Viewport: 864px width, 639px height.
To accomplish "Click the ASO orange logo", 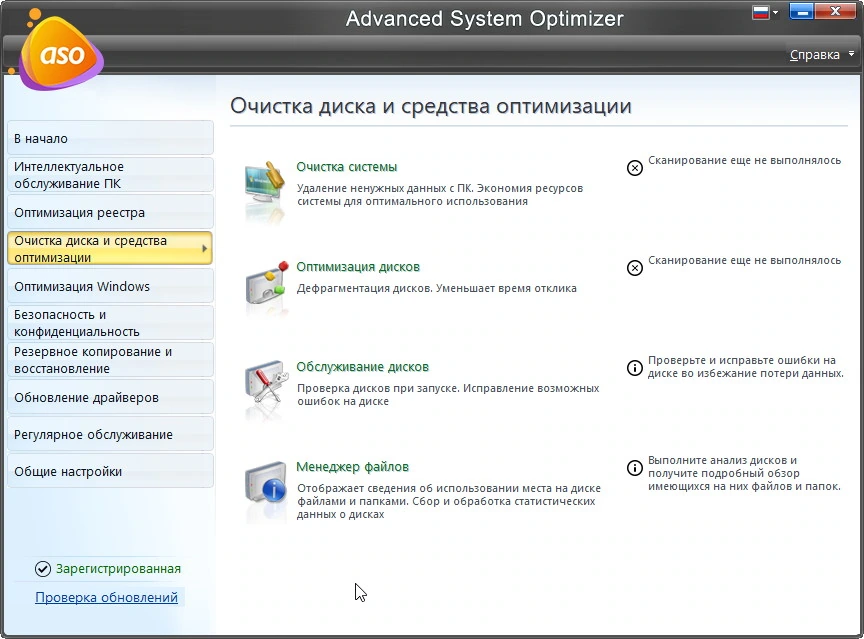I will pos(60,53).
